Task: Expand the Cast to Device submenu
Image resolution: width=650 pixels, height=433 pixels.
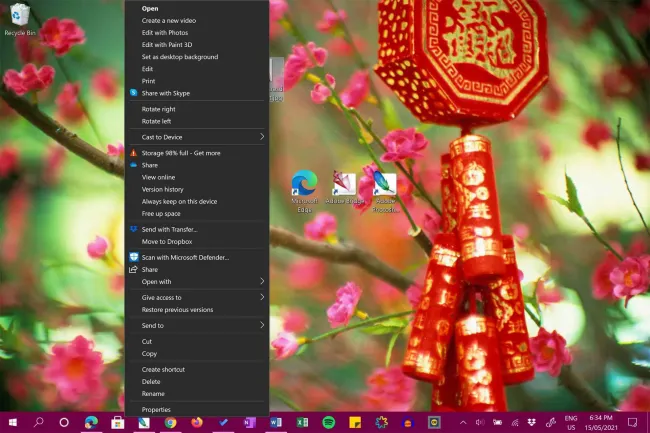Action: (196, 137)
